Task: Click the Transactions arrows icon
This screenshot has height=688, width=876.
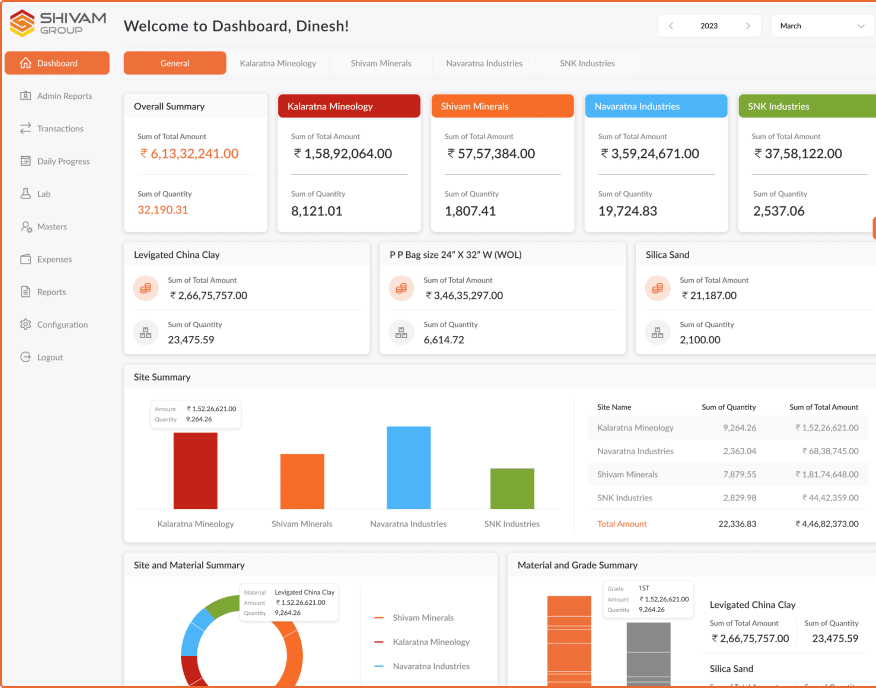Action: point(26,129)
